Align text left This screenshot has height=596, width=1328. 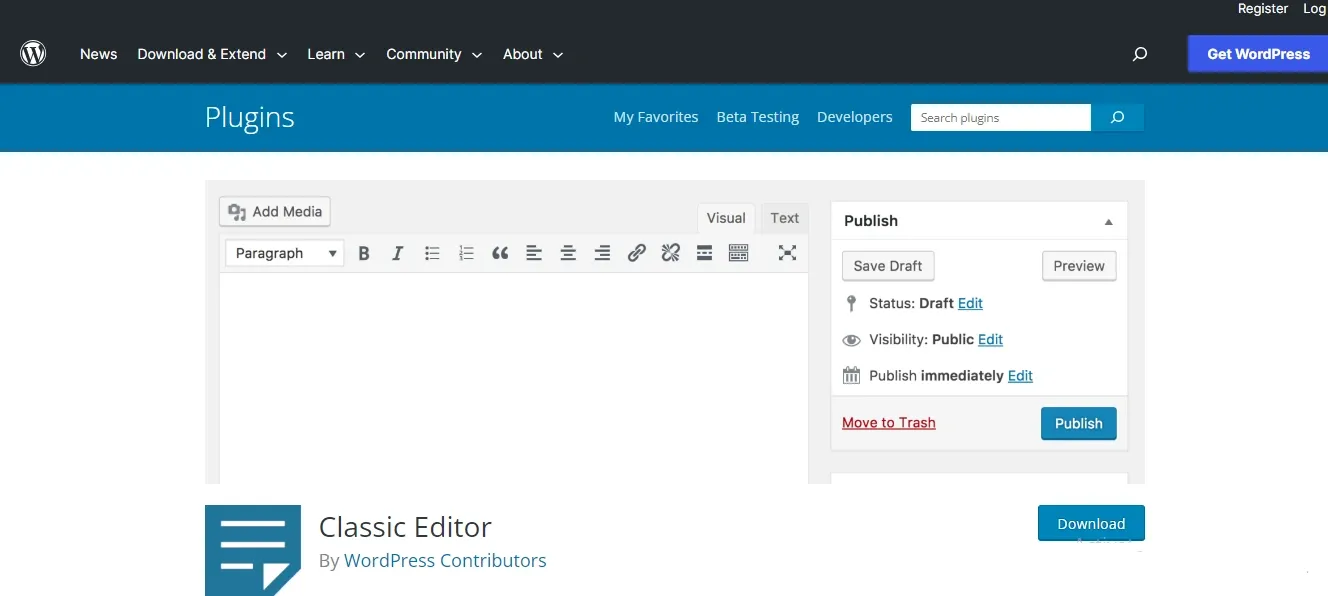click(x=534, y=253)
